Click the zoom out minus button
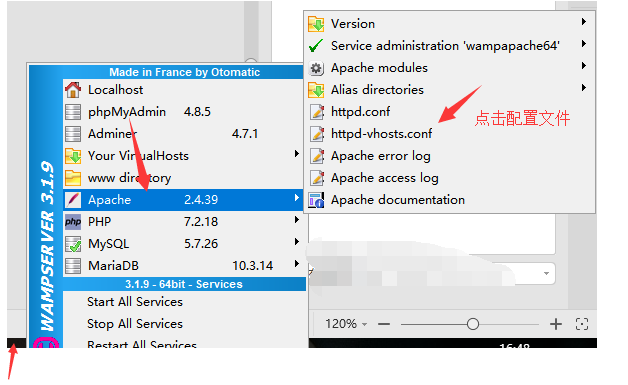Image resolution: width=628 pixels, height=385 pixels. [384, 324]
